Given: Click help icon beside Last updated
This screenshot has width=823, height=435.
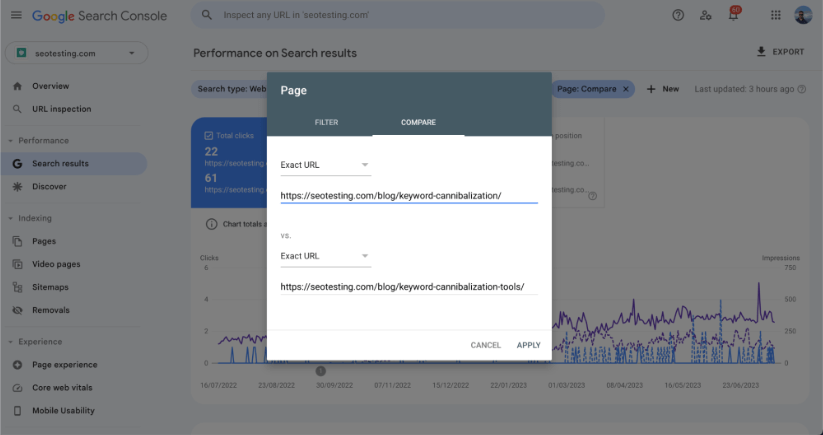Looking at the screenshot, I should point(801,89).
